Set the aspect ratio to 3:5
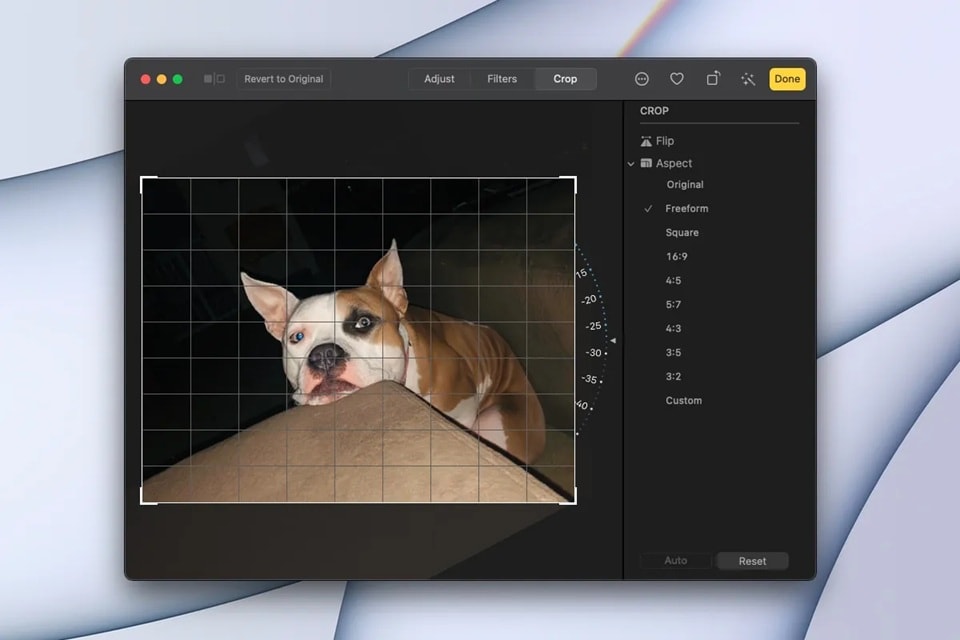Screen dimensions: 960x640 pyautogui.click(x=673, y=353)
